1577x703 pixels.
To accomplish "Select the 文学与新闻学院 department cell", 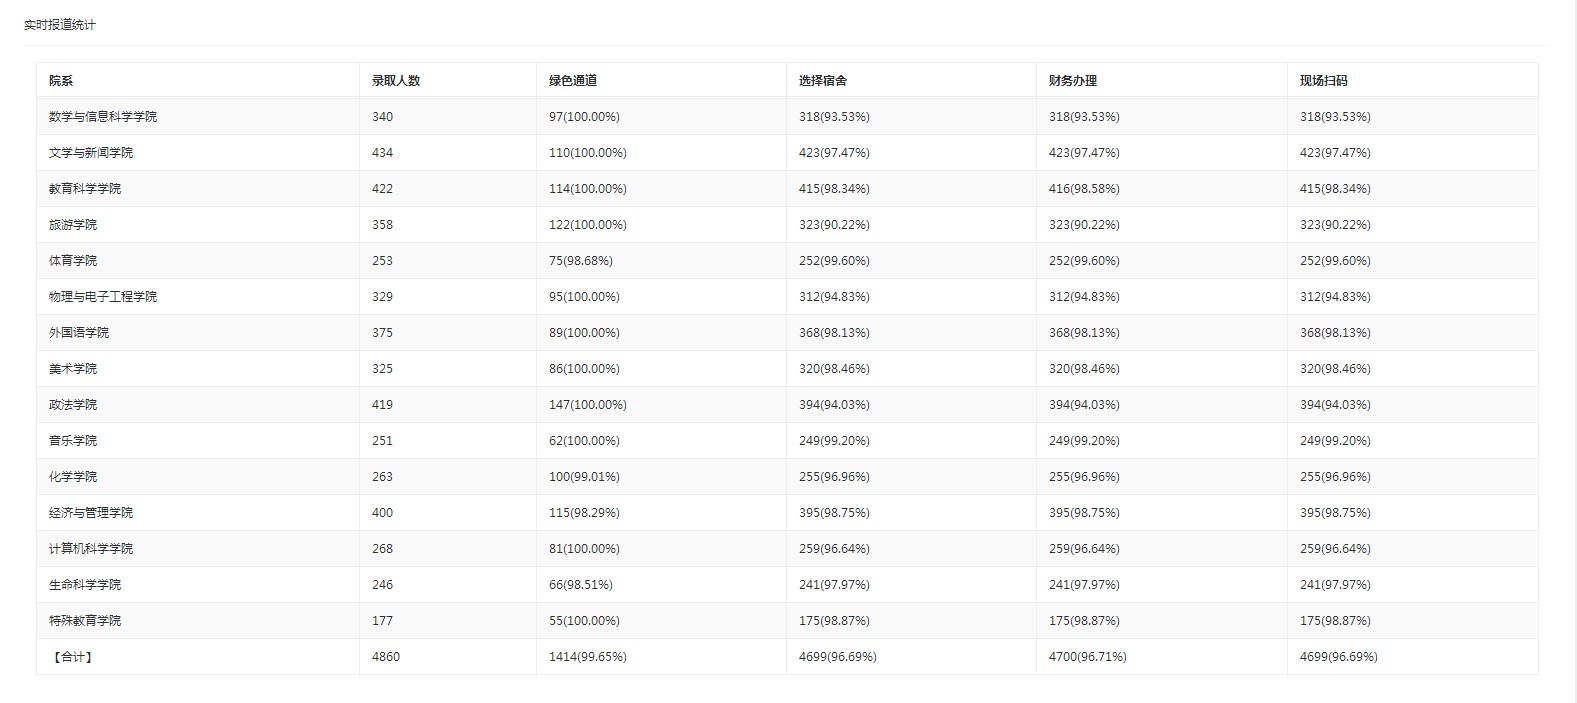I will point(91,153).
